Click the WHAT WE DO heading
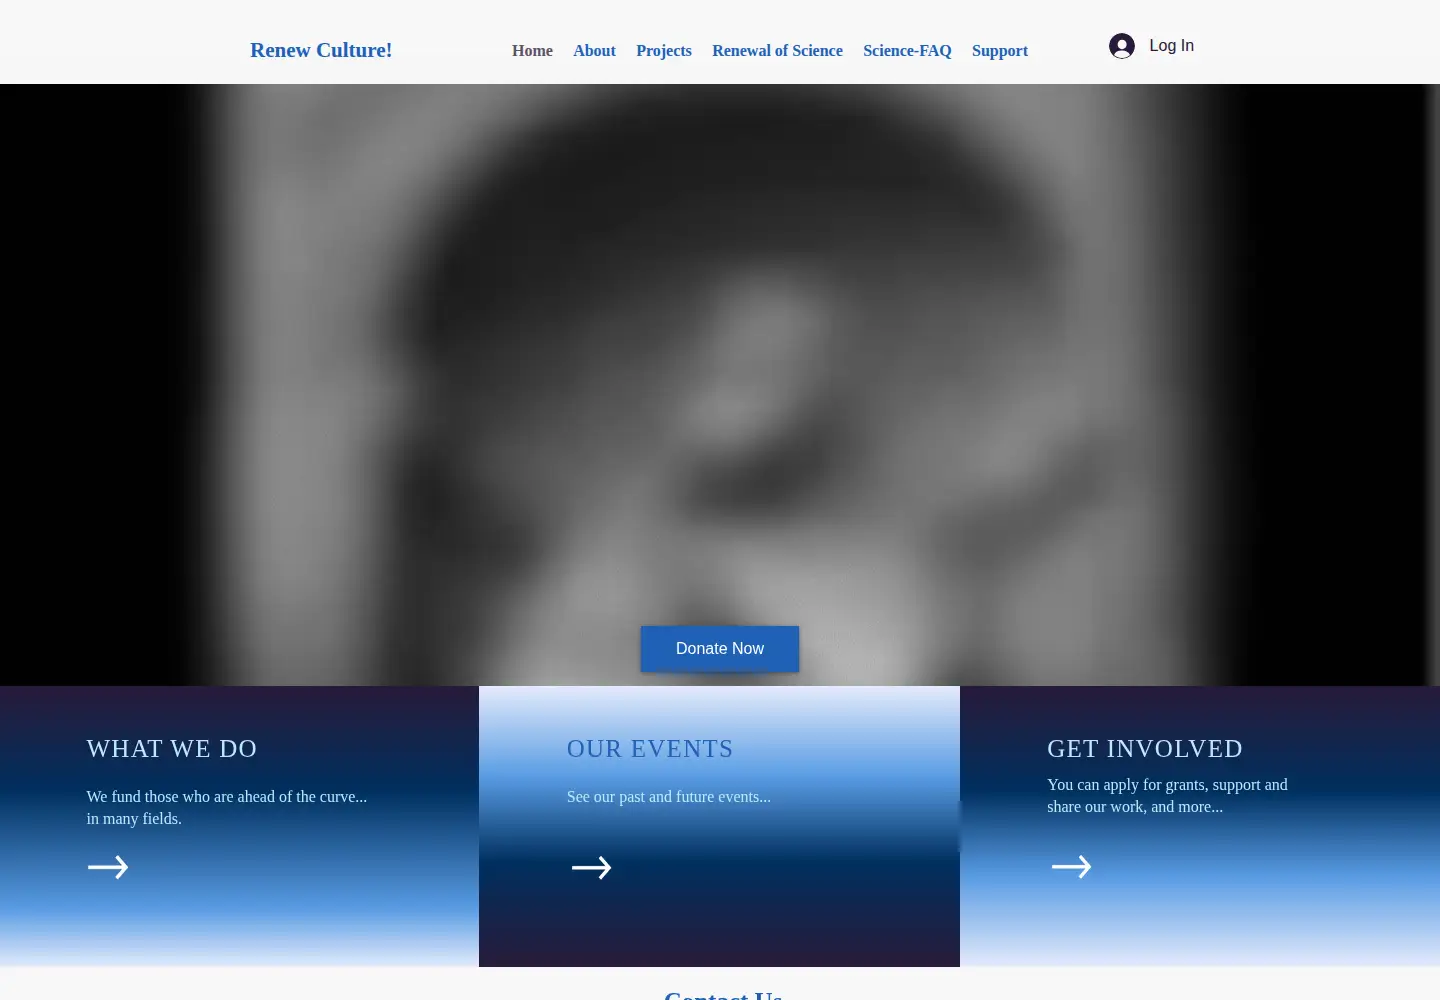The image size is (1440, 1000). click(x=172, y=749)
